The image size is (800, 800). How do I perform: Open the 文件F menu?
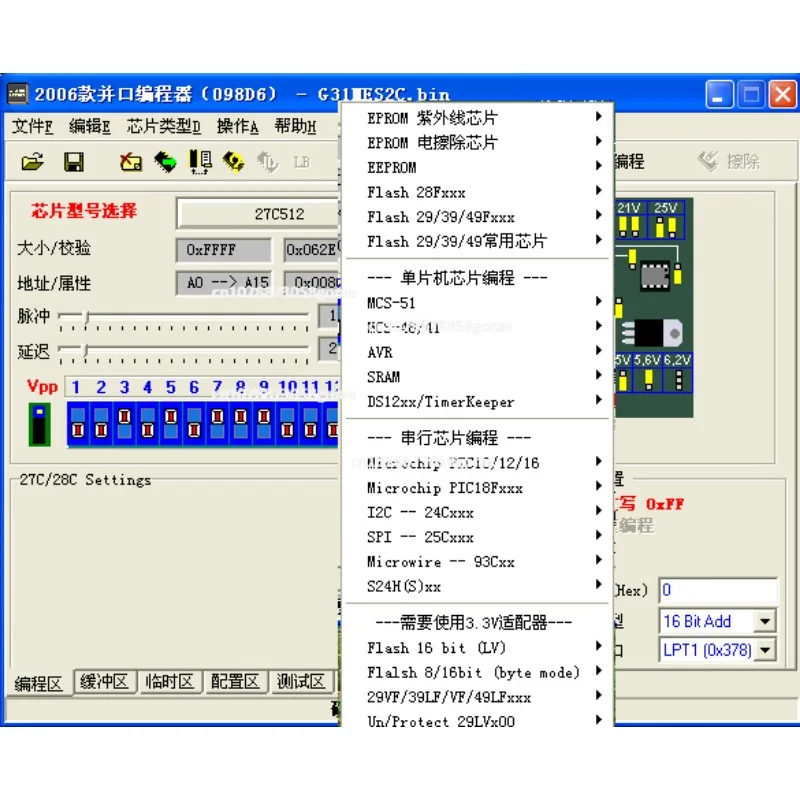[x=33, y=126]
